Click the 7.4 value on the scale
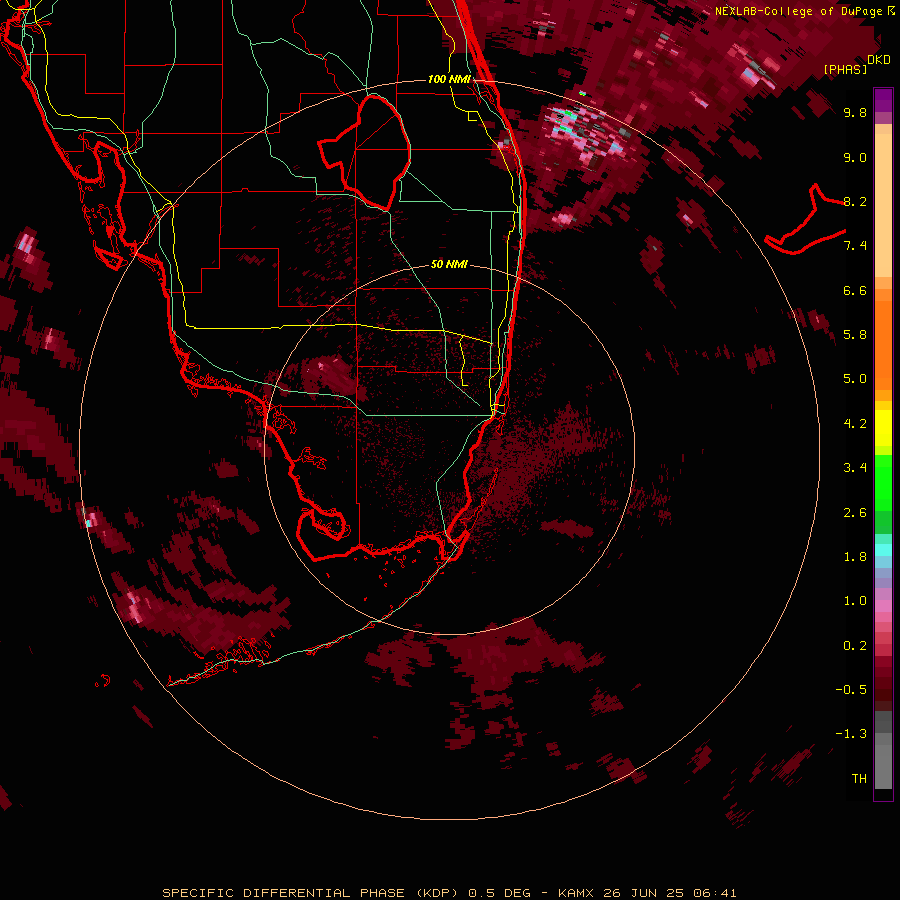 855,246
